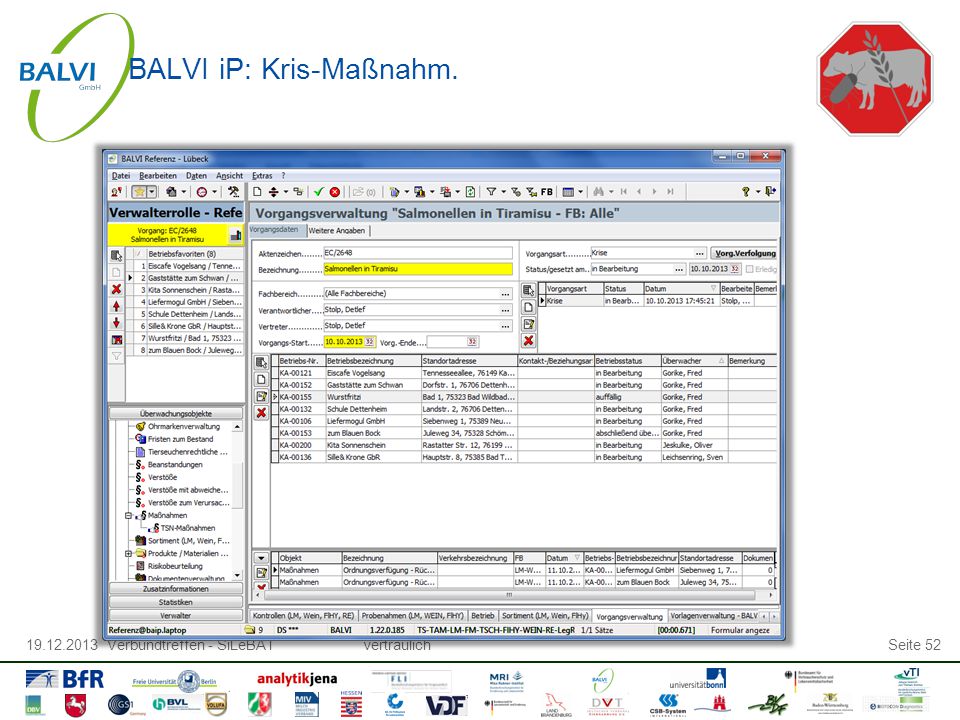Open the Bearbeiten menu
This screenshot has height=720, width=960.
coord(158,176)
